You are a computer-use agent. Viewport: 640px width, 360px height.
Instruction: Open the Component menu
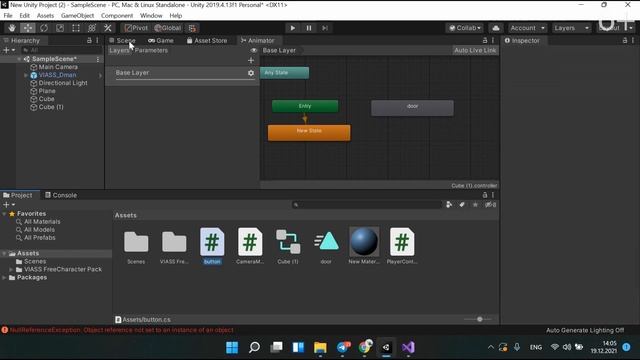click(117, 16)
